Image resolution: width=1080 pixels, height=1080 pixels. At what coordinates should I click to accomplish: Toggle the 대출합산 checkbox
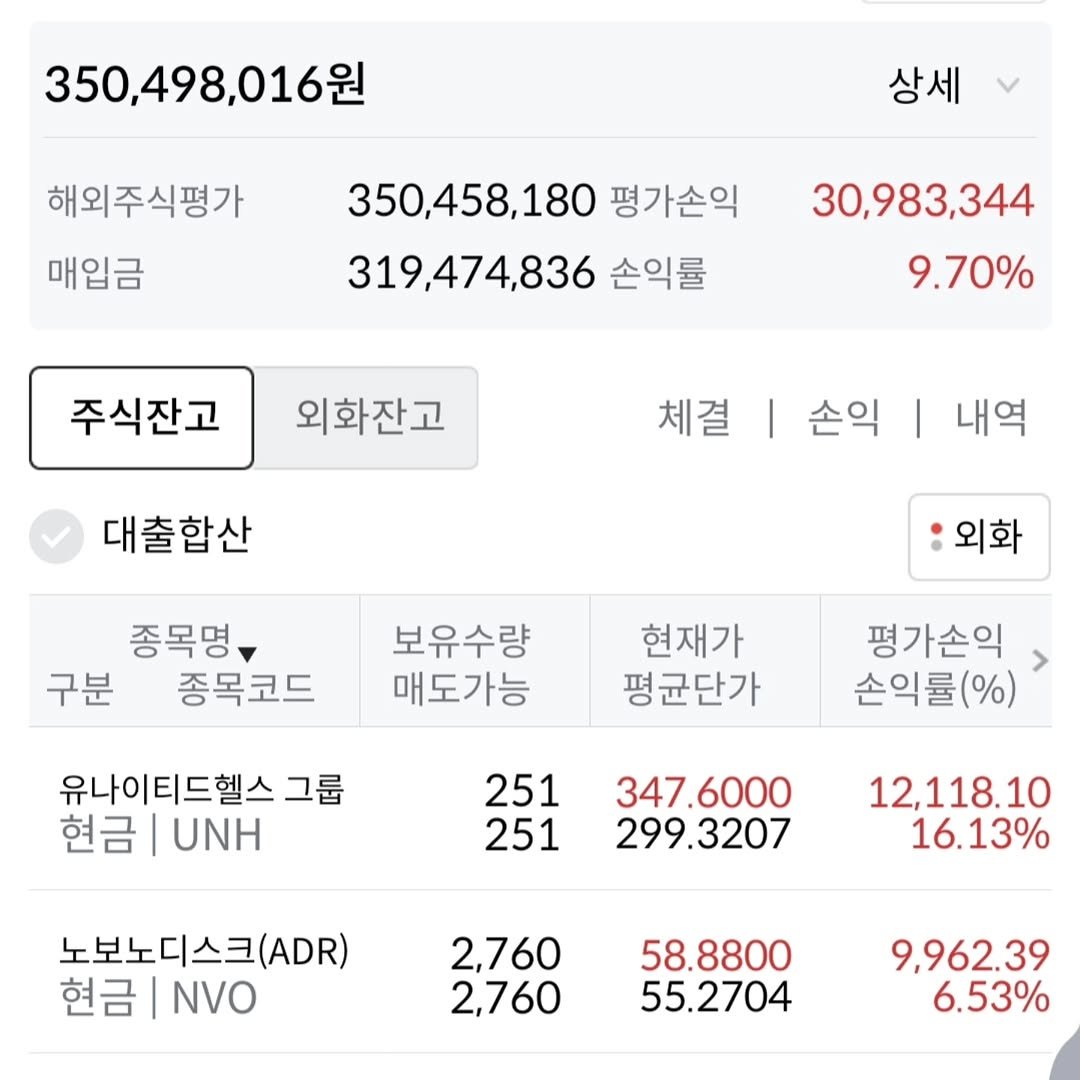pos(56,537)
